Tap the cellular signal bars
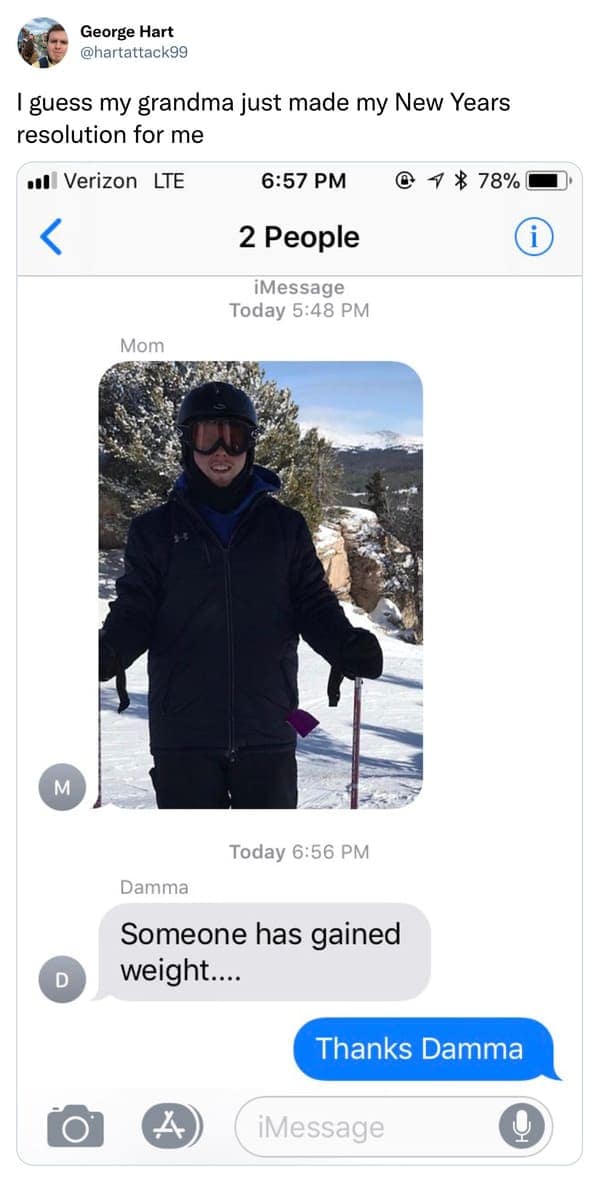This screenshot has width=599, height=1182. [41, 182]
